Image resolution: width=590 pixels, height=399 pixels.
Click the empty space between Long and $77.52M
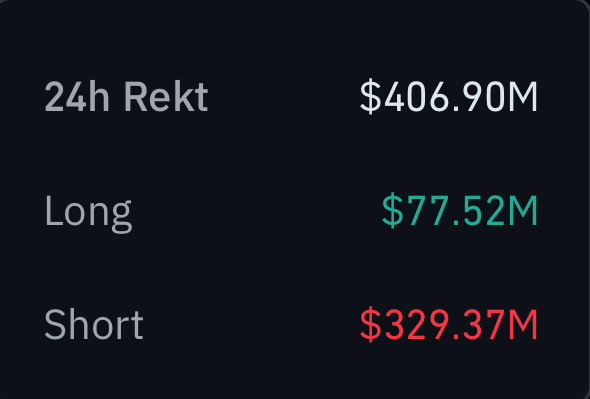[x=257, y=211]
